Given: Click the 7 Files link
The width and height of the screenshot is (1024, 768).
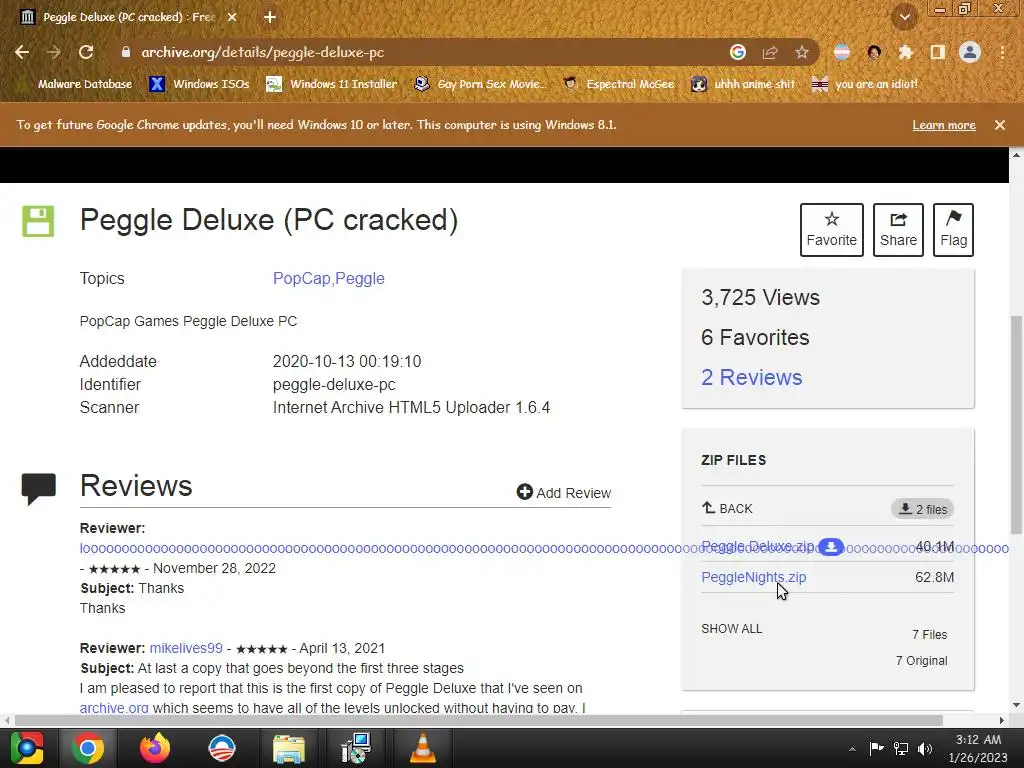Looking at the screenshot, I should 929,634.
